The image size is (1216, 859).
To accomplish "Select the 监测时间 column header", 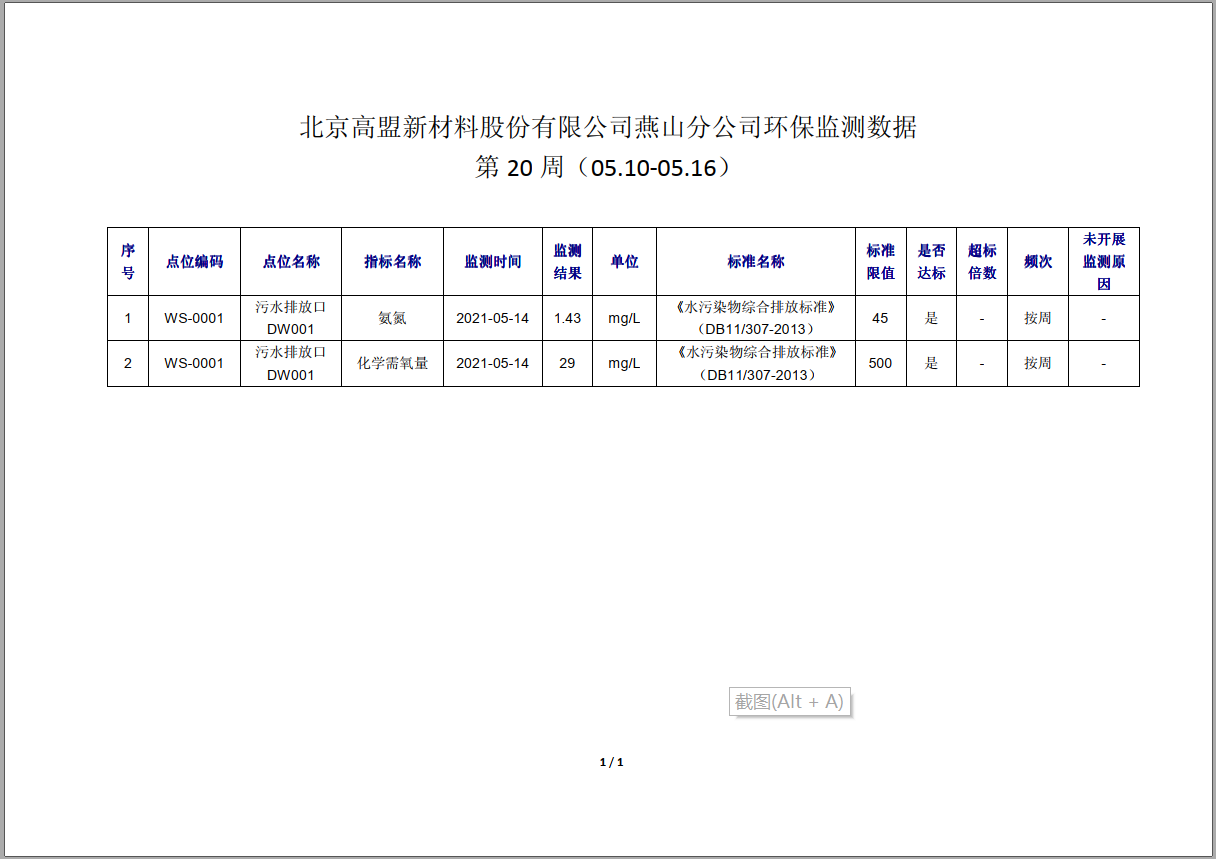I will pos(492,260).
